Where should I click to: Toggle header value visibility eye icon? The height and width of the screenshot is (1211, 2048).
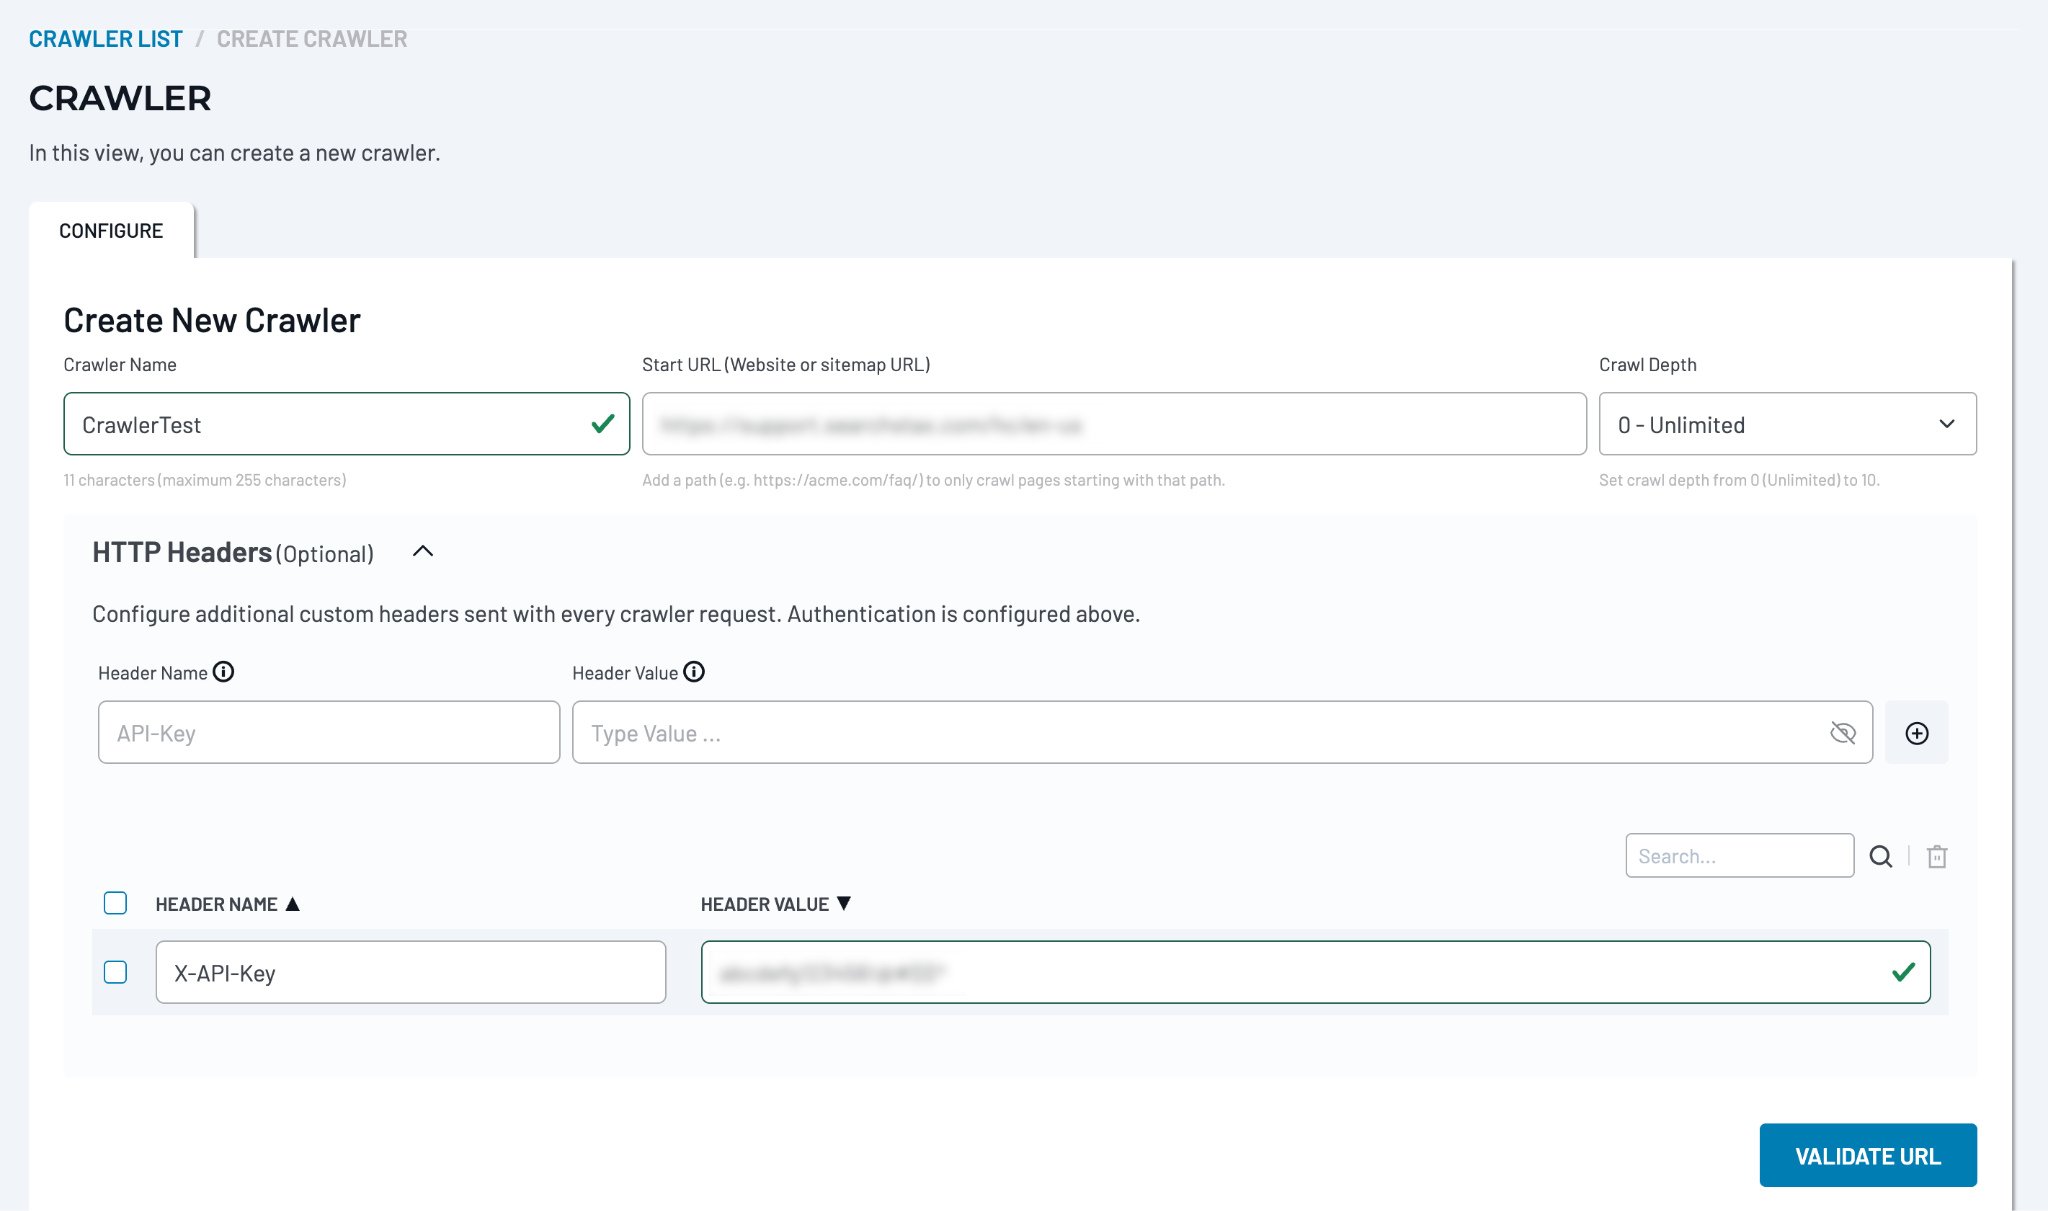[x=1843, y=733]
